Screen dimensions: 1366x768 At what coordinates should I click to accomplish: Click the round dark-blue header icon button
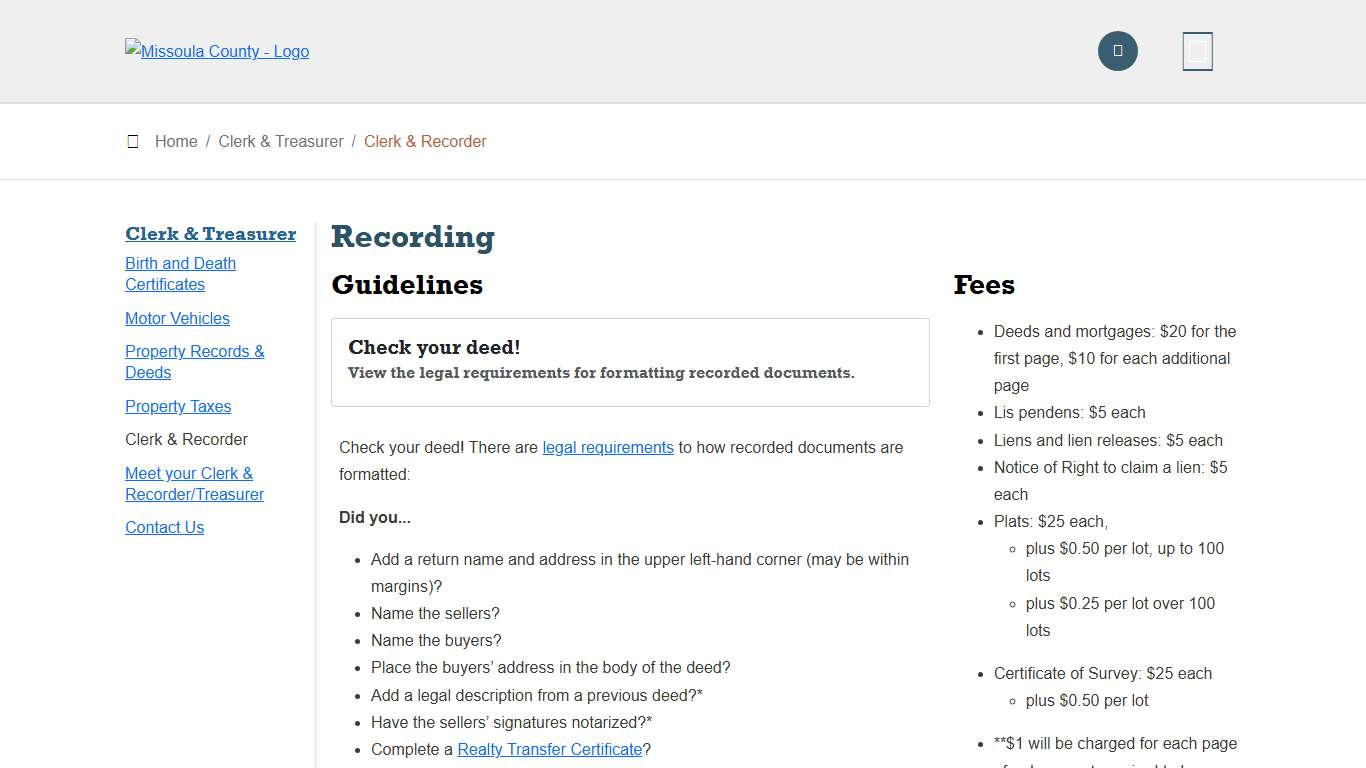point(1117,51)
